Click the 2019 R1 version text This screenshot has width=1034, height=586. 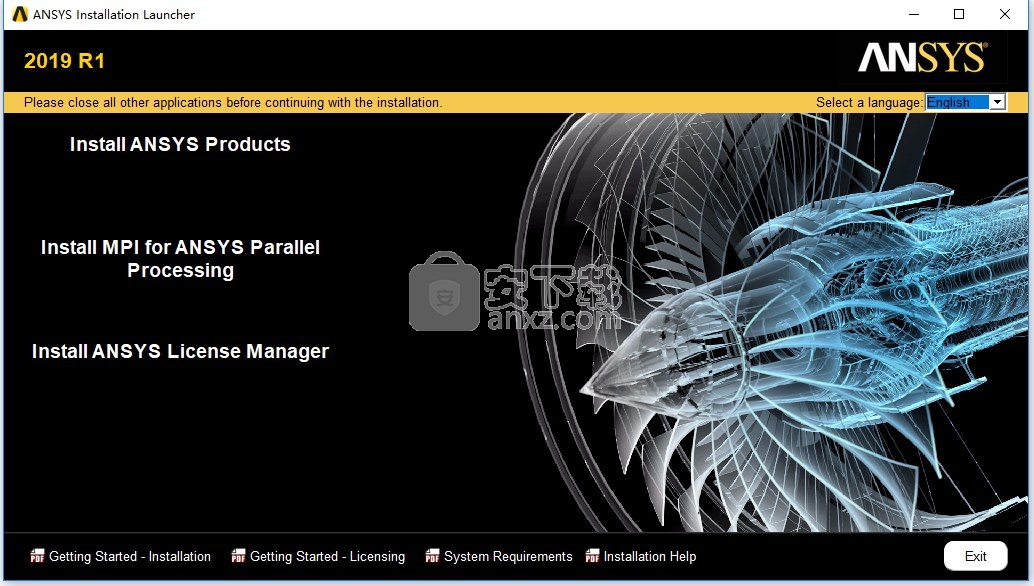(x=65, y=61)
